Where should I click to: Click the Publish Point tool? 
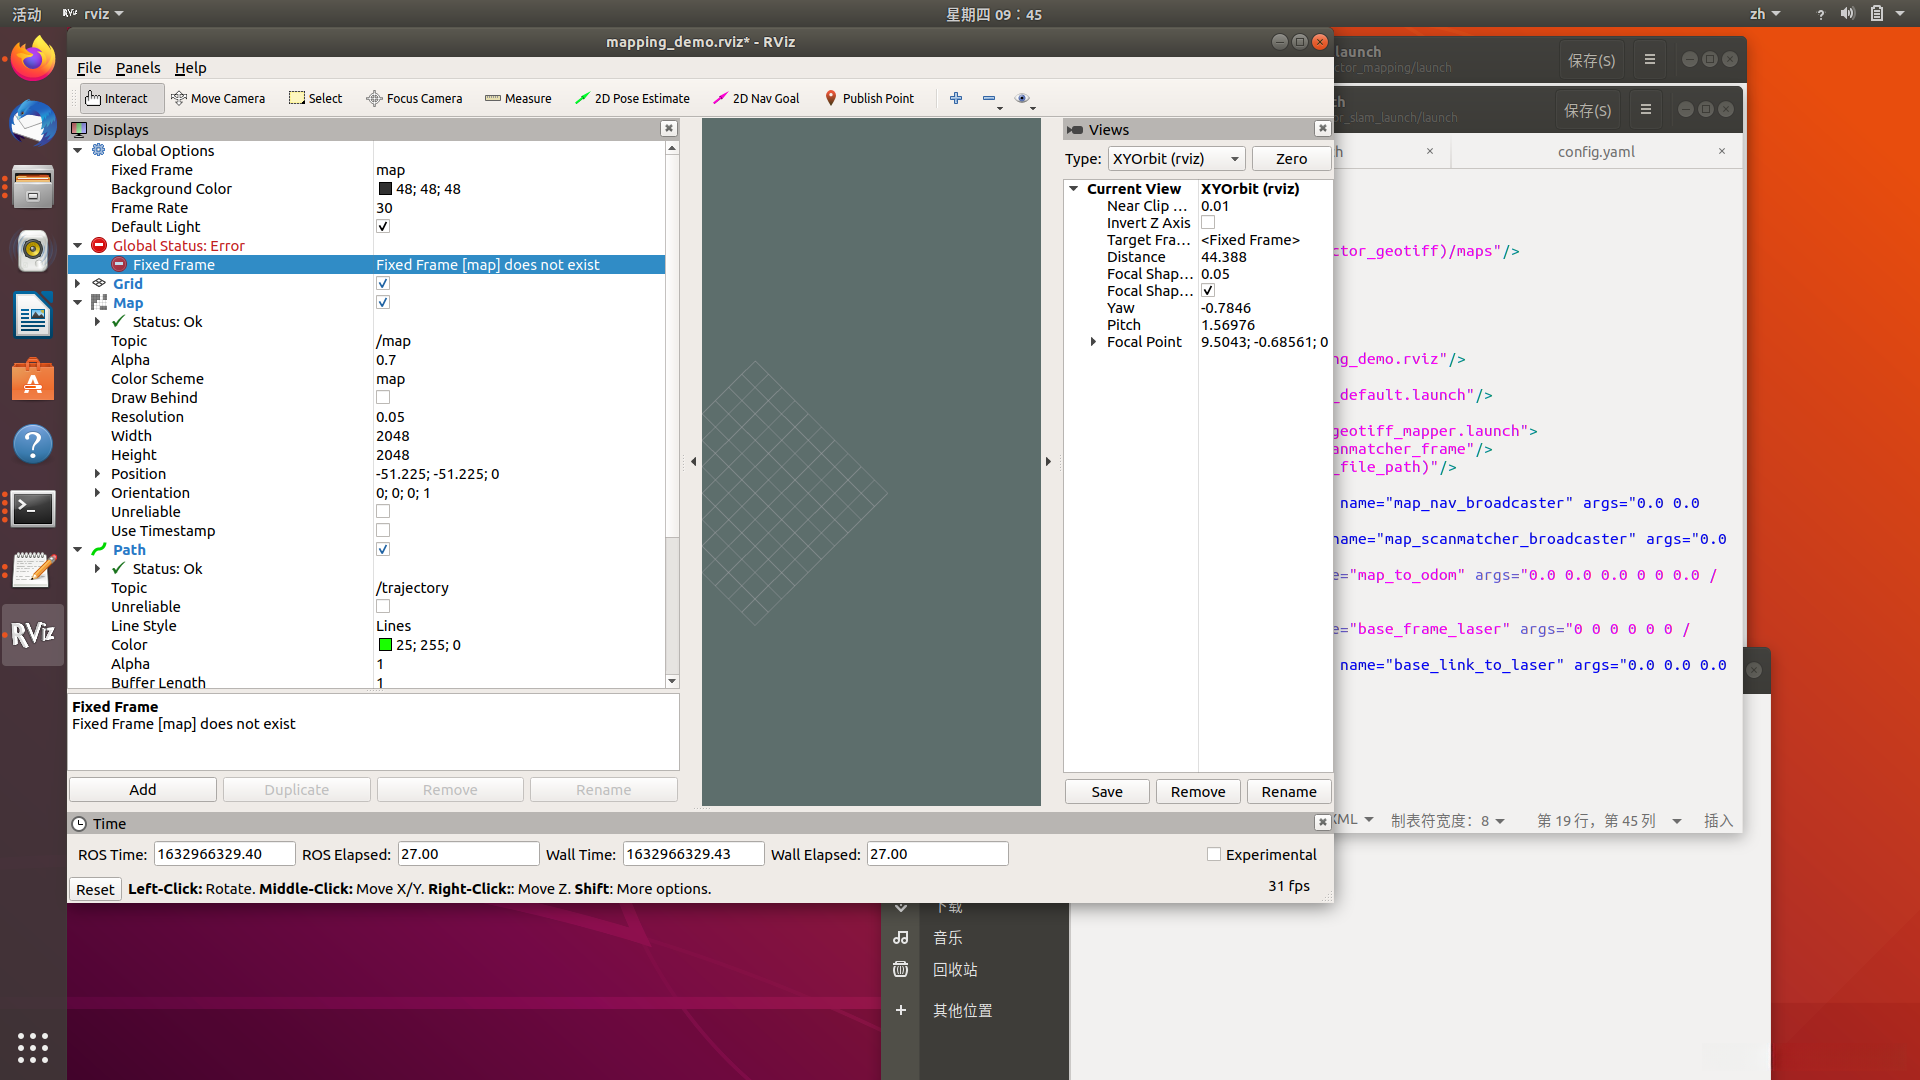[x=869, y=98]
